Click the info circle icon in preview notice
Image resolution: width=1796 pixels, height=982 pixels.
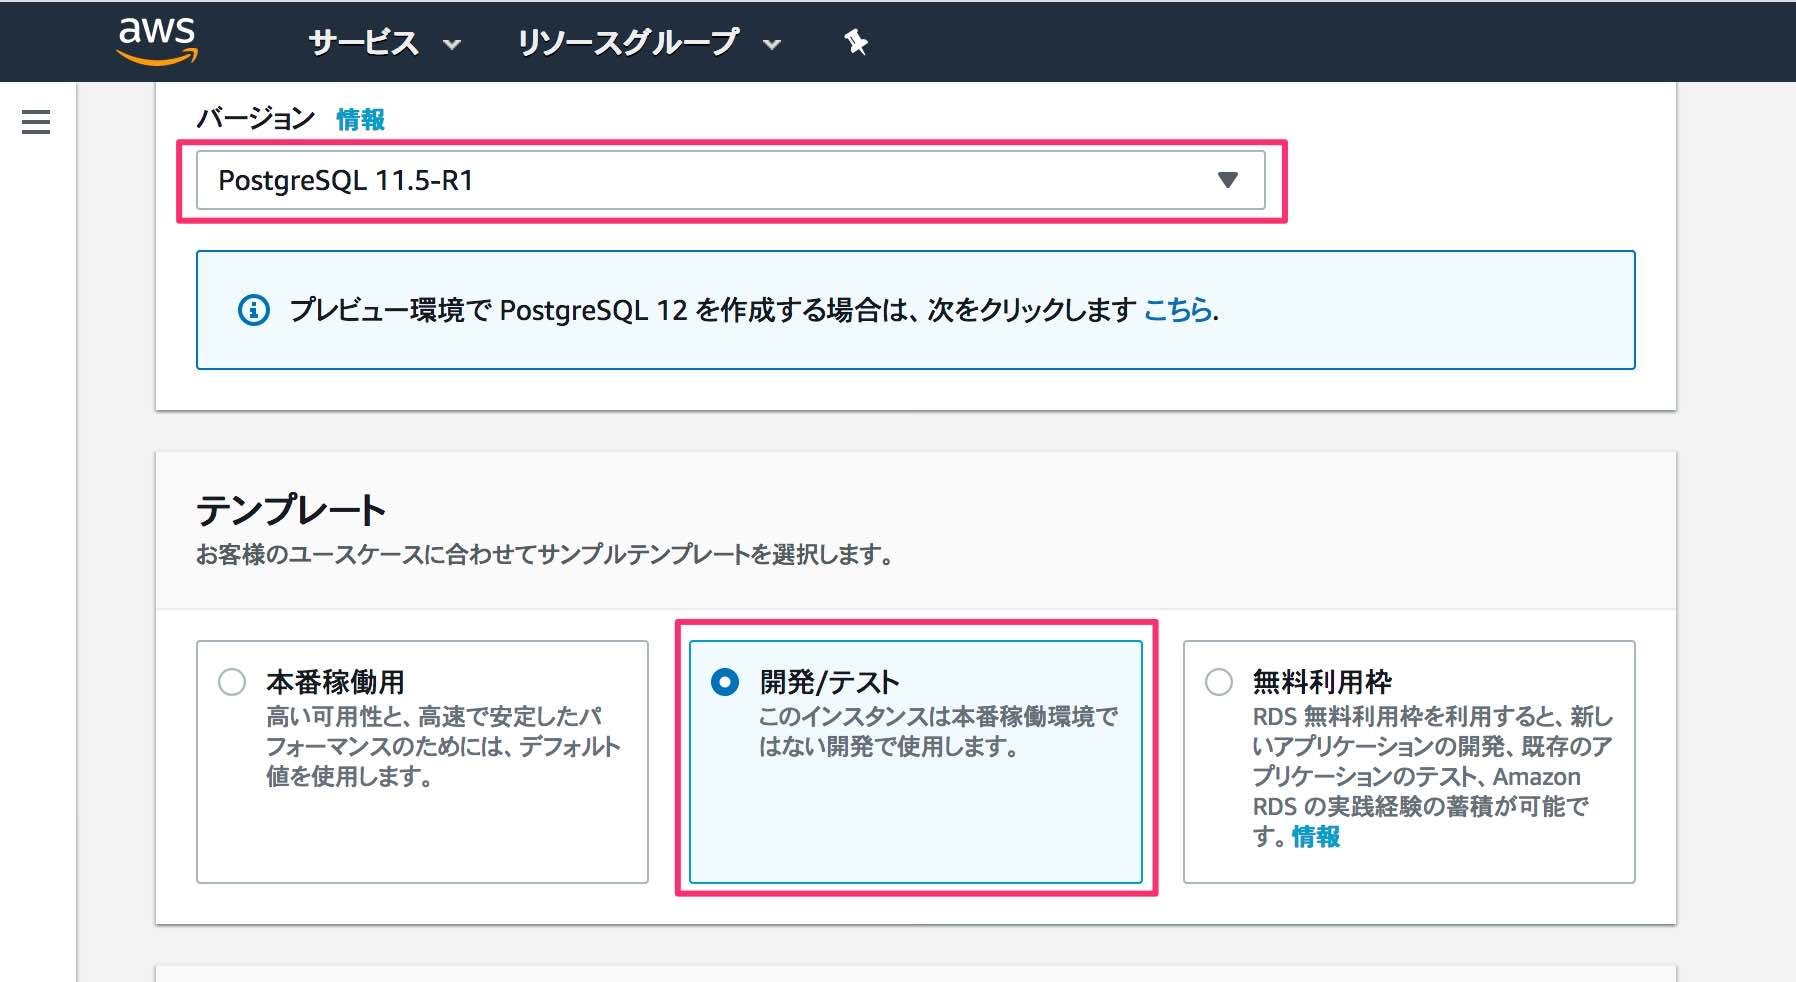(253, 310)
